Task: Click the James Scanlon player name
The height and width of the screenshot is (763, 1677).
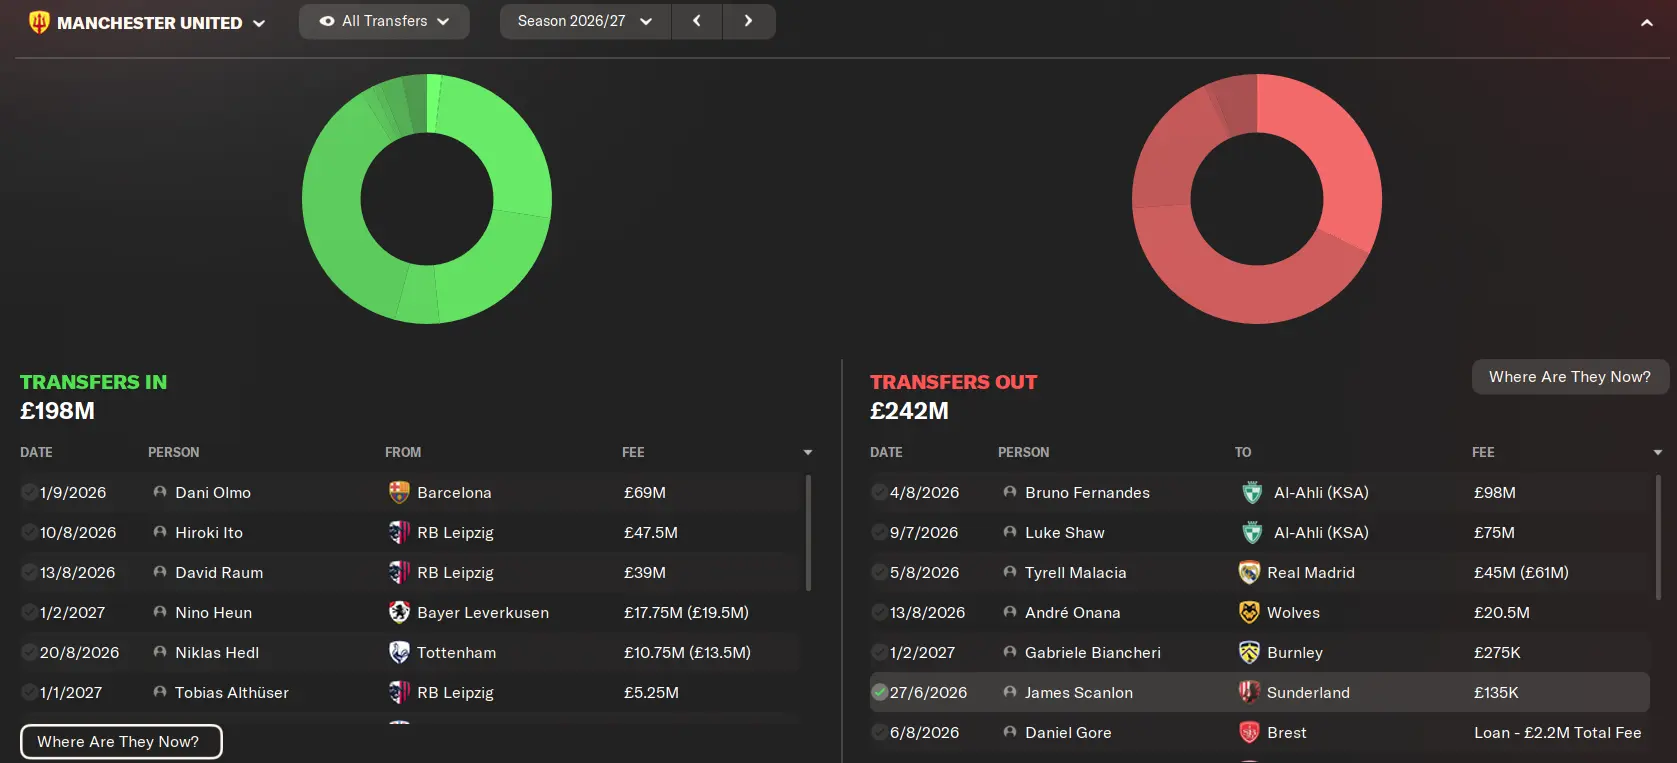Action: 1079,692
